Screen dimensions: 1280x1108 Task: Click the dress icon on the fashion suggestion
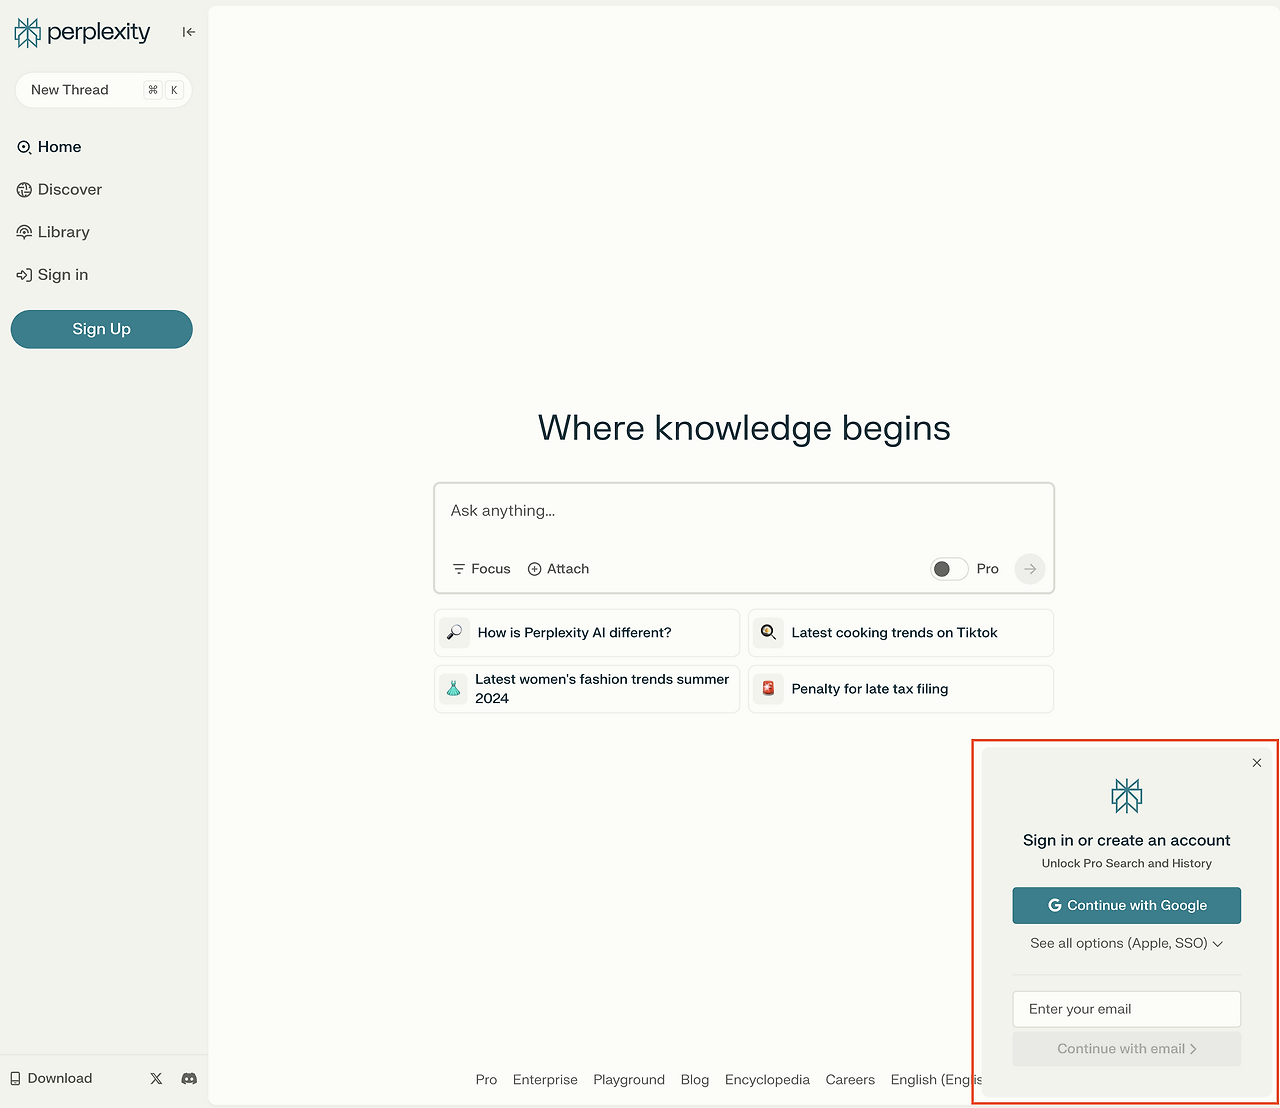[454, 689]
